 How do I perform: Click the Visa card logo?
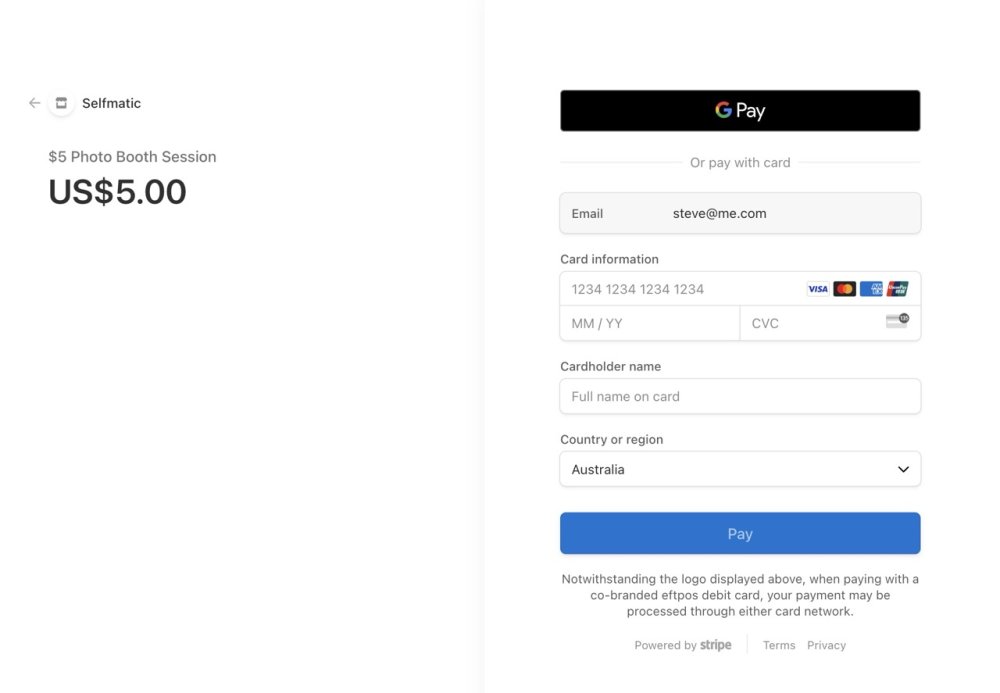pyautogui.click(x=818, y=289)
